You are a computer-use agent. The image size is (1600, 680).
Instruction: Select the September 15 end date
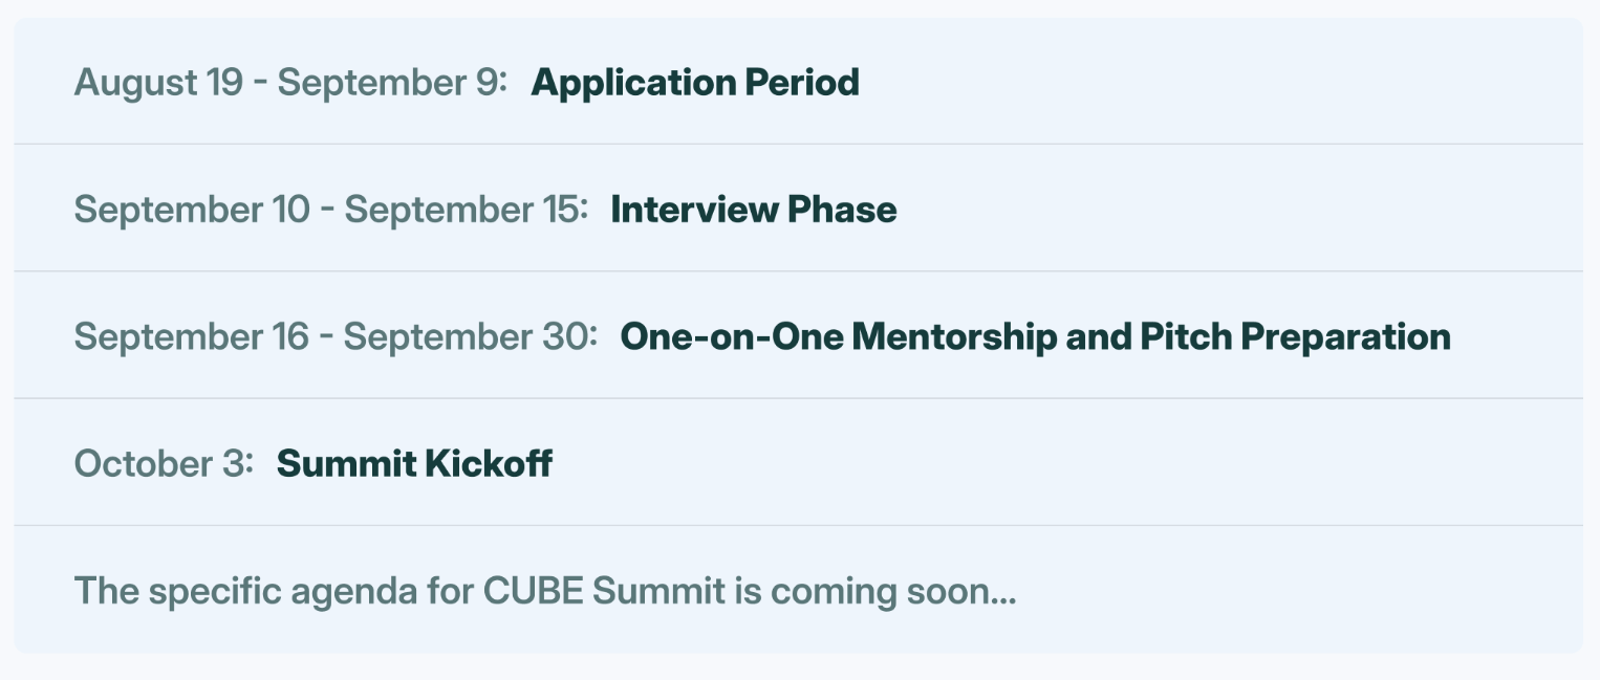467,209
